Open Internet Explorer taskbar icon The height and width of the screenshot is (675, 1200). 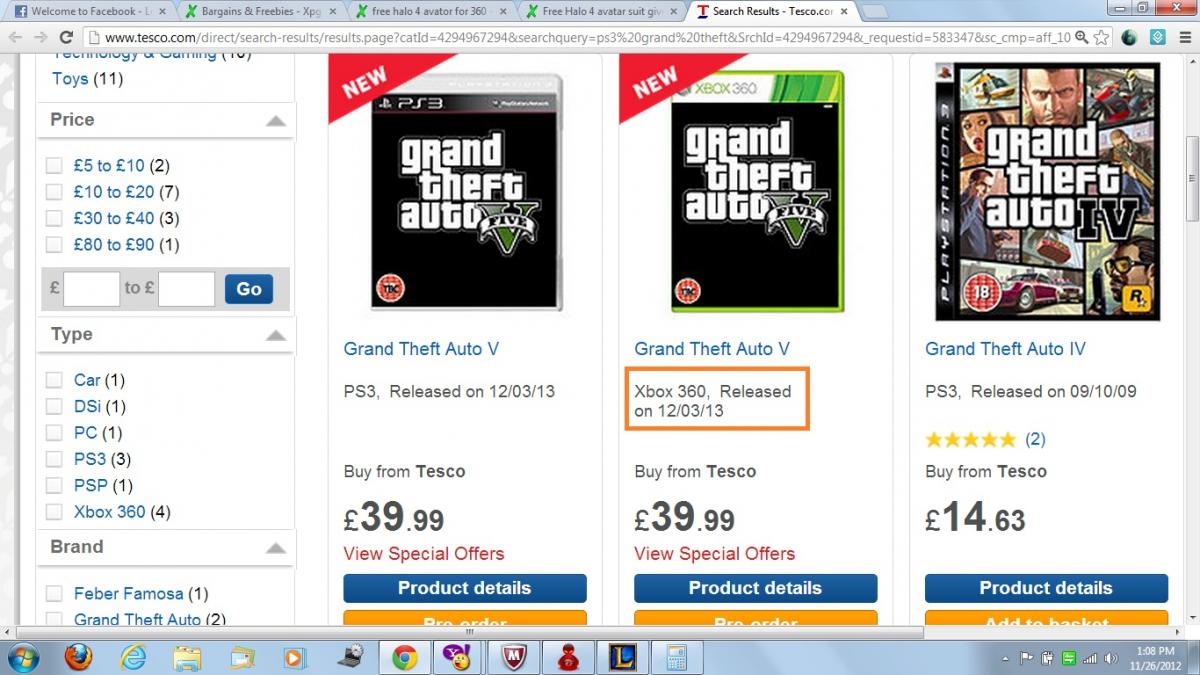click(x=133, y=657)
